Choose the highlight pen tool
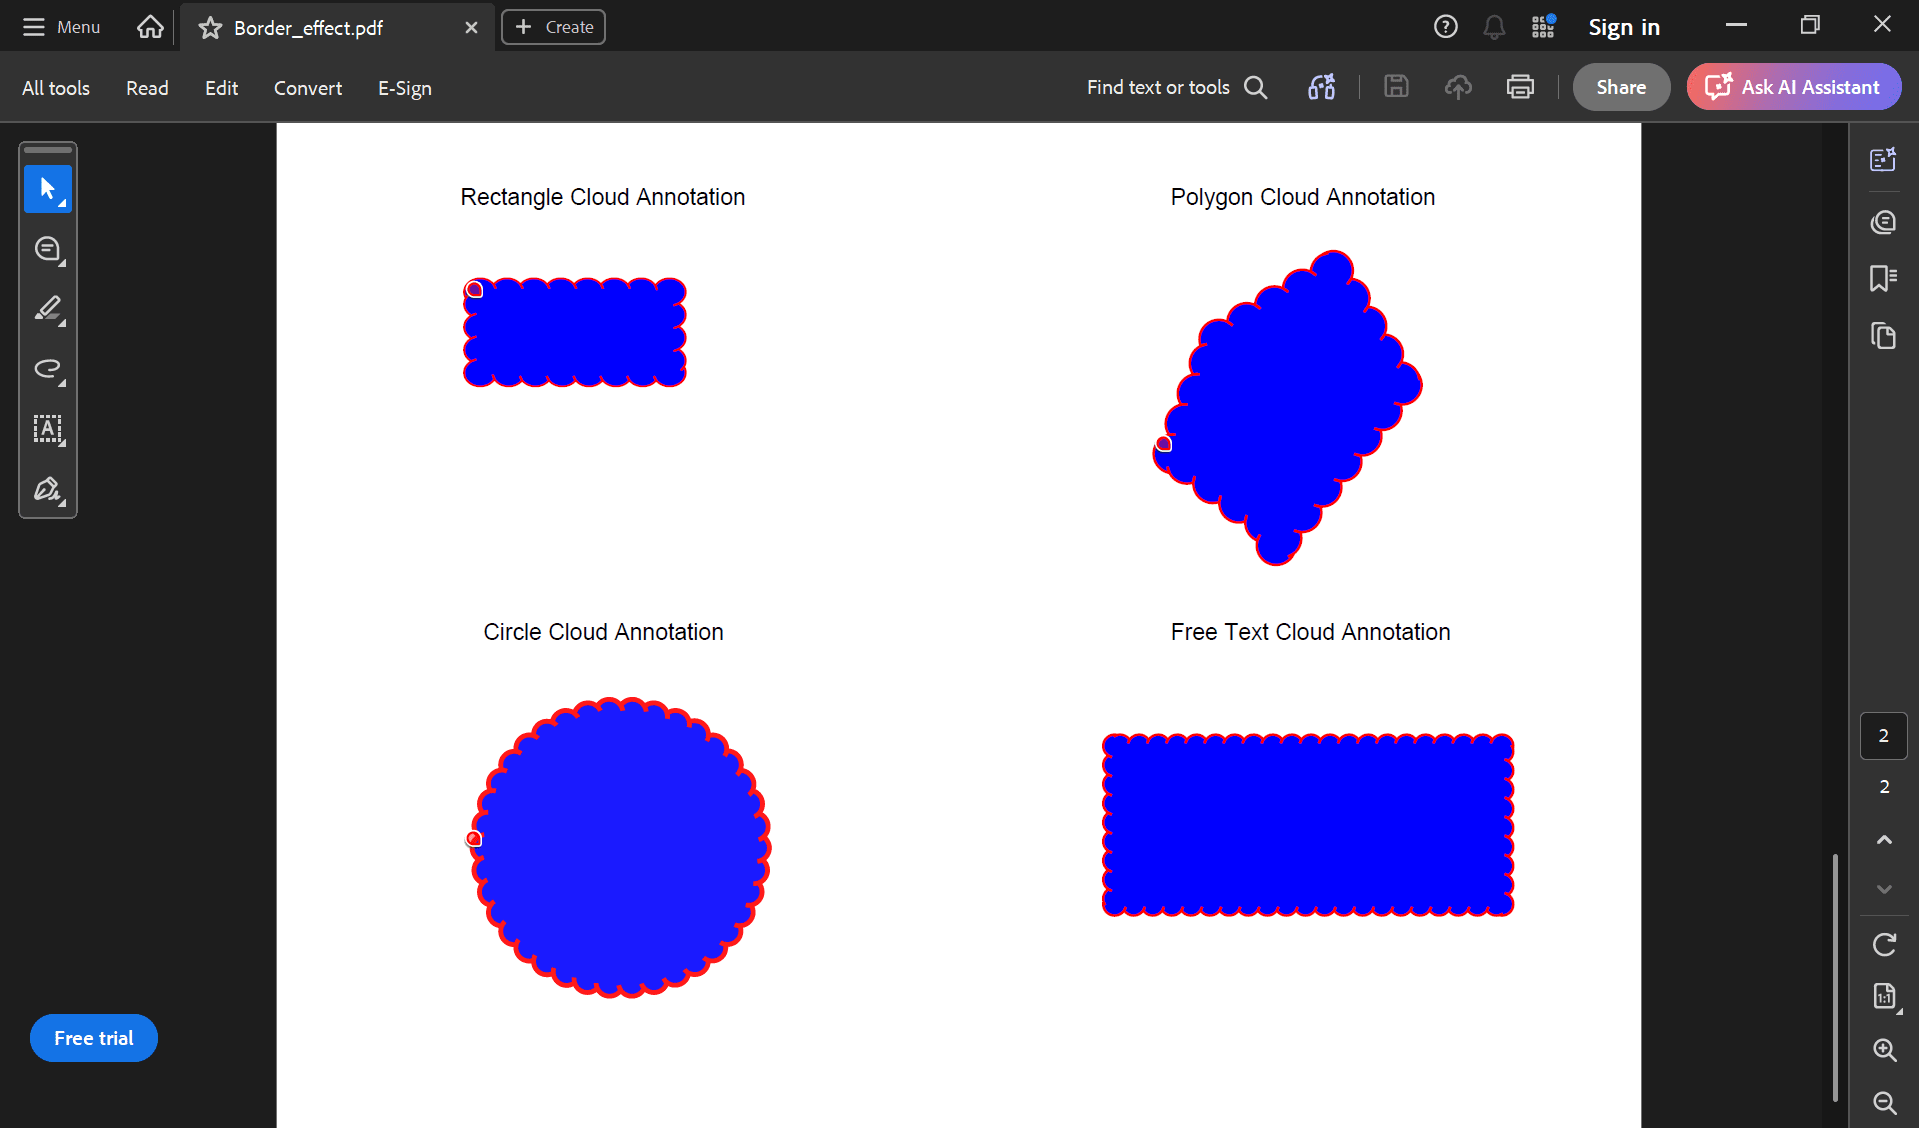This screenshot has width=1919, height=1128. click(47, 309)
